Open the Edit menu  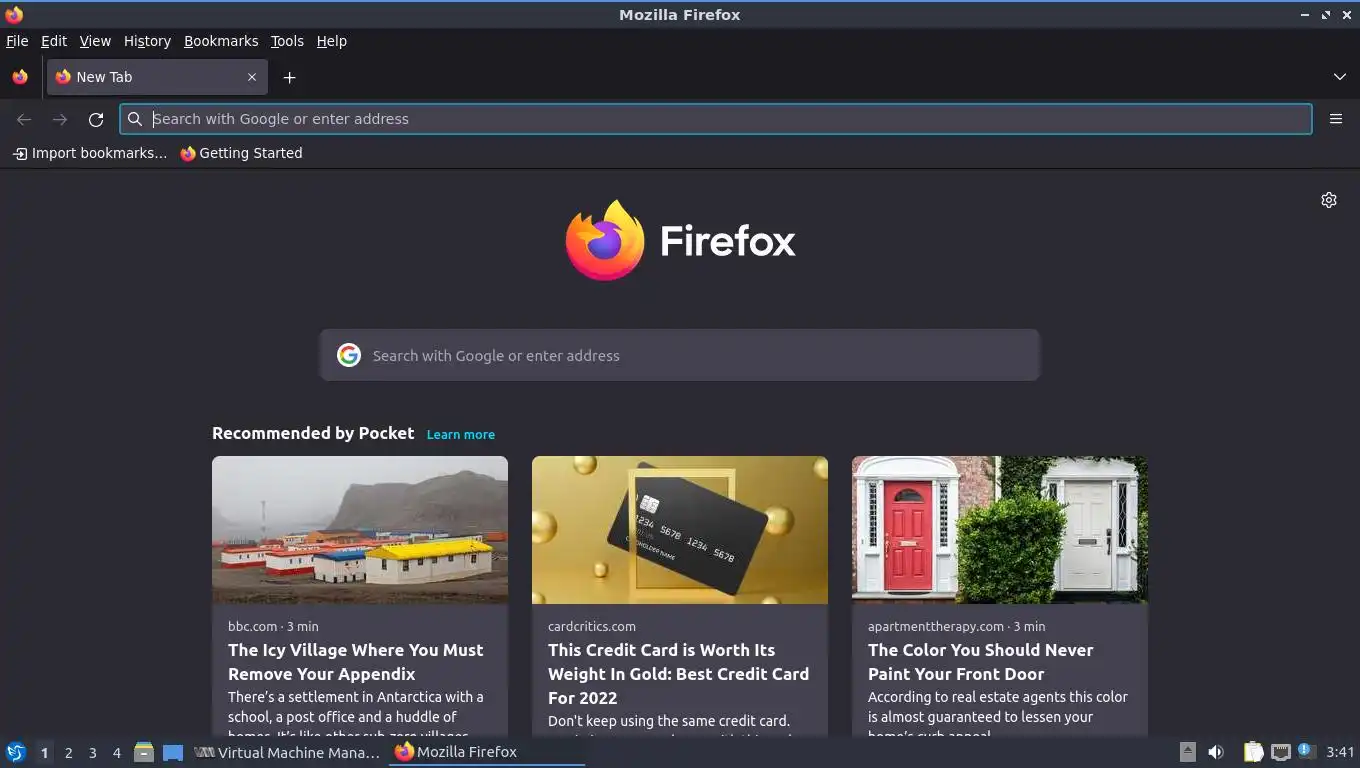[x=54, y=41]
